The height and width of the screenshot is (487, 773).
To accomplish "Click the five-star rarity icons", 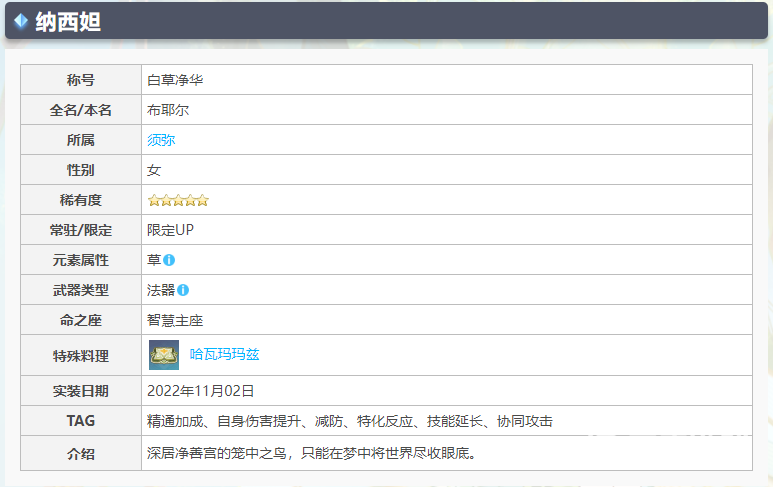I will pyautogui.click(x=178, y=200).
